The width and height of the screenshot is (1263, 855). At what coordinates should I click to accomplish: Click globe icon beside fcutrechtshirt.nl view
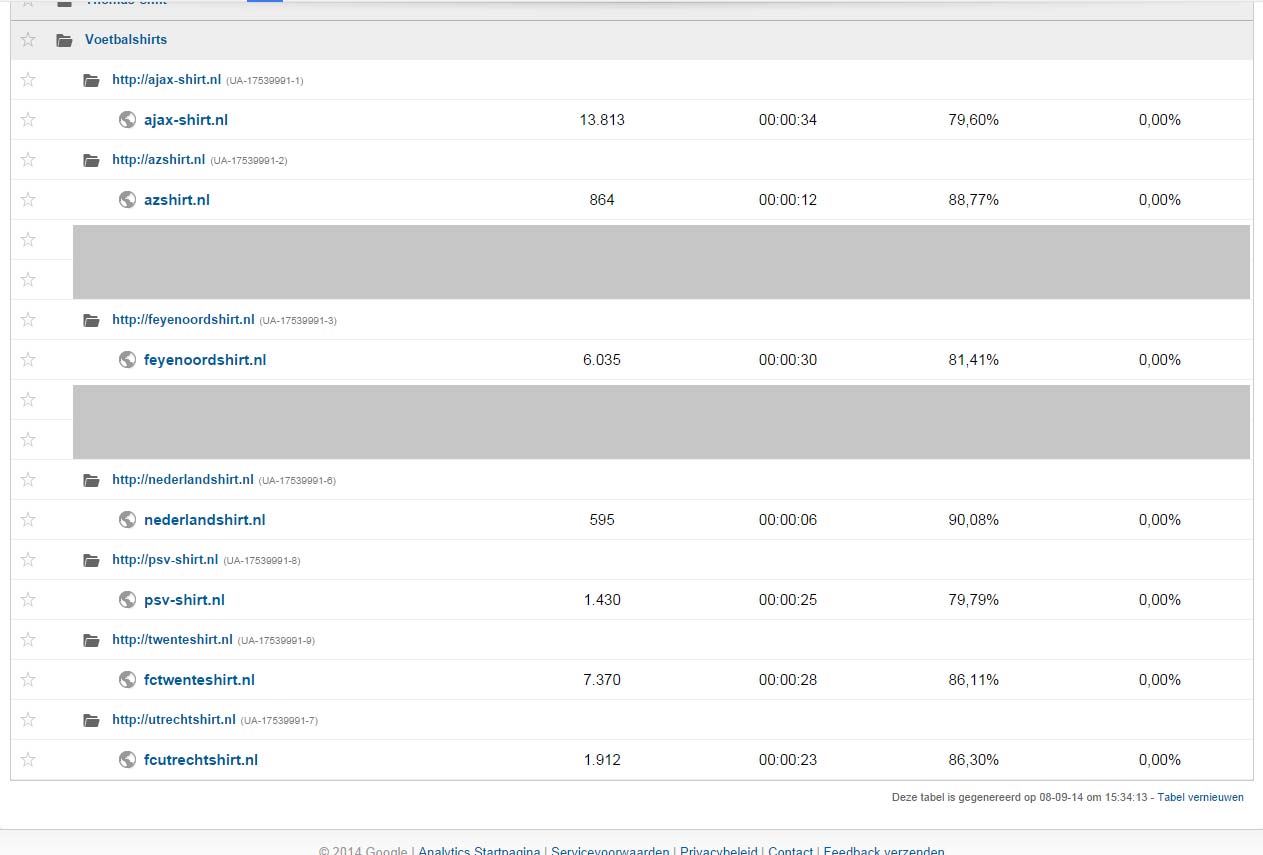point(127,760)
